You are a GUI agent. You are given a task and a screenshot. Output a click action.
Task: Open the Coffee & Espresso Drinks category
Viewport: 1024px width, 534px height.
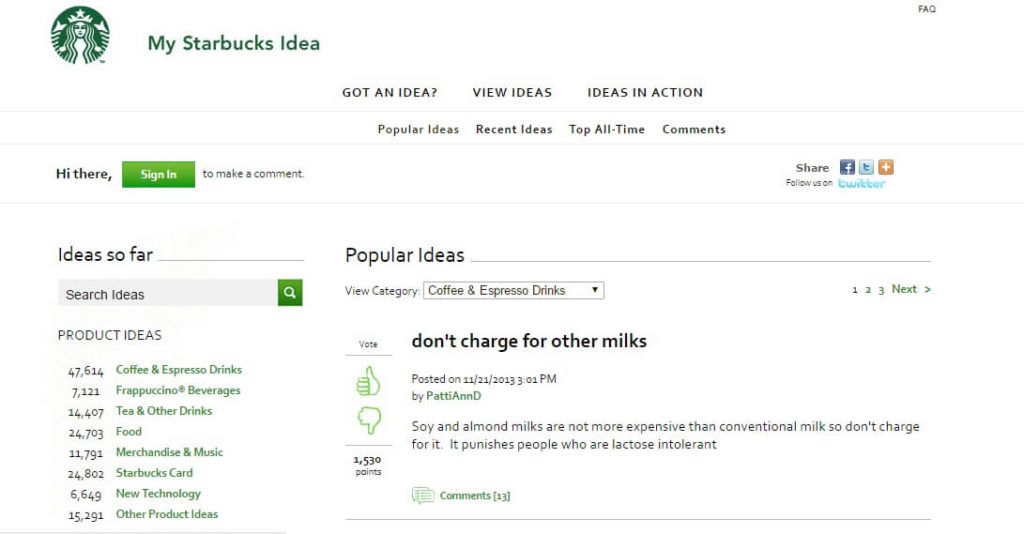tap(179, 369)
